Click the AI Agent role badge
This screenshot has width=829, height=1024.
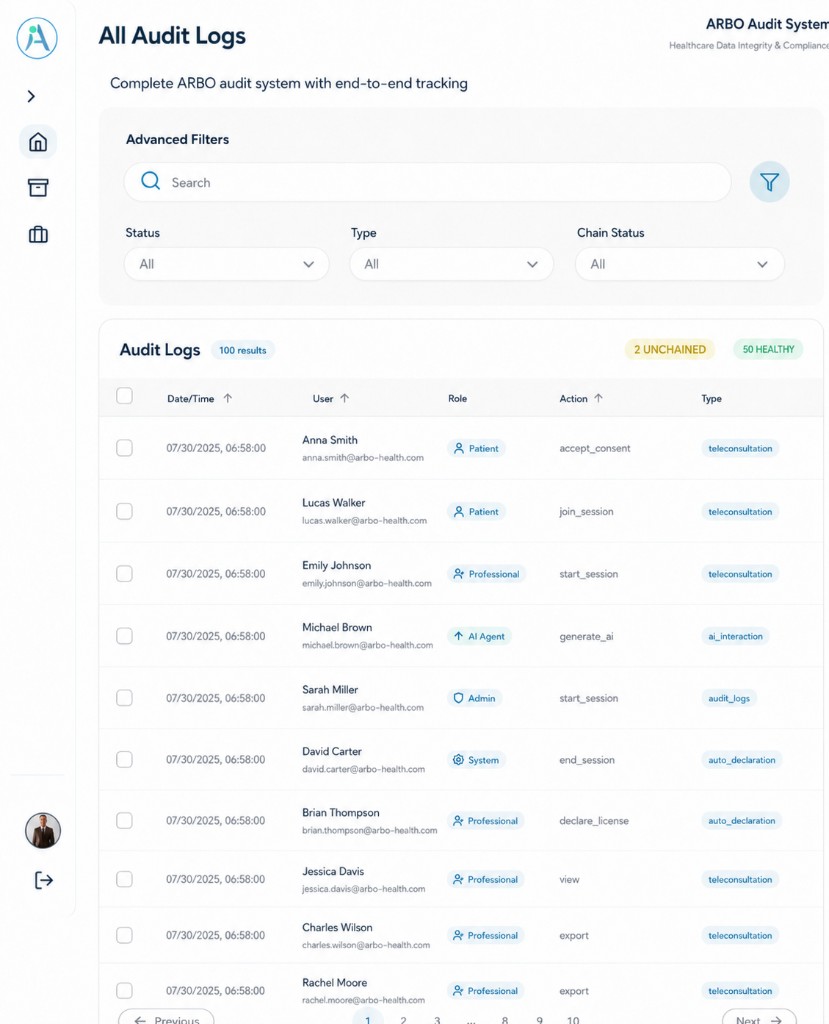[x=480, y=636]
